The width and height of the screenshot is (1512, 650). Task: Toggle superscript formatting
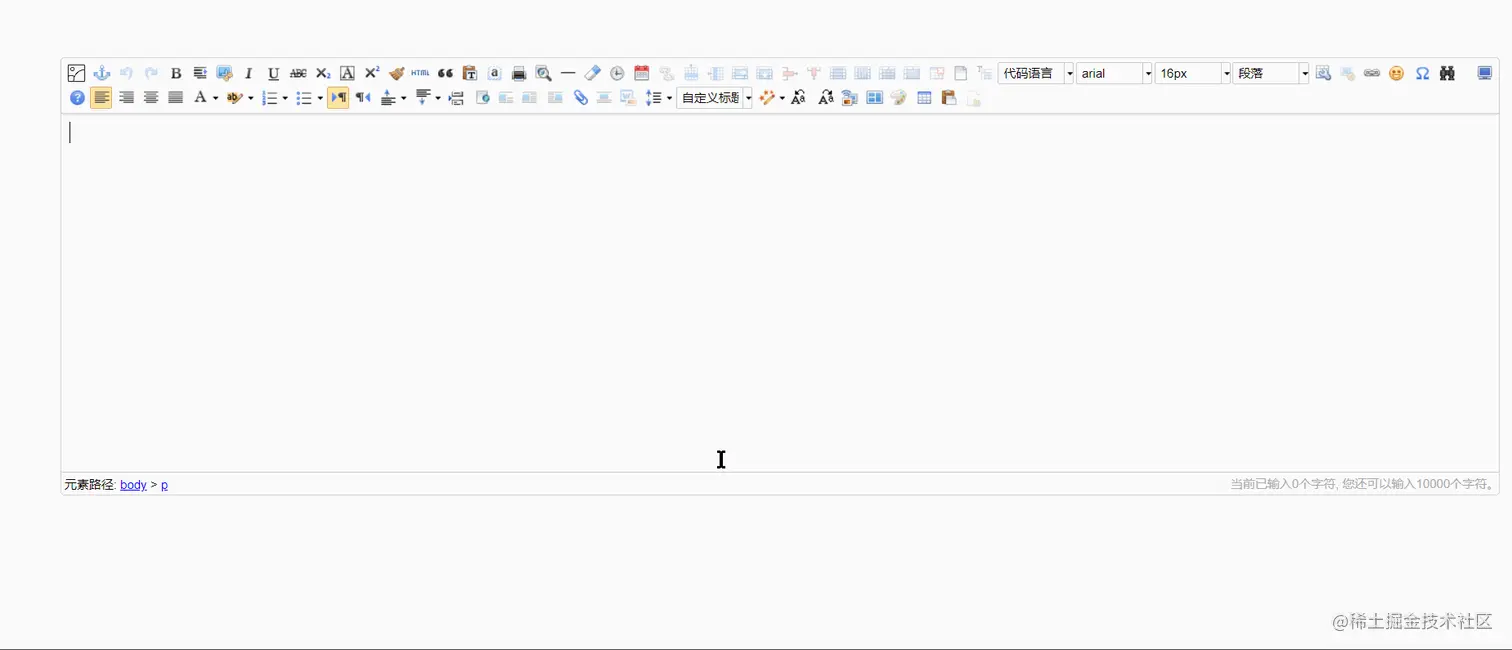point(372,73)
